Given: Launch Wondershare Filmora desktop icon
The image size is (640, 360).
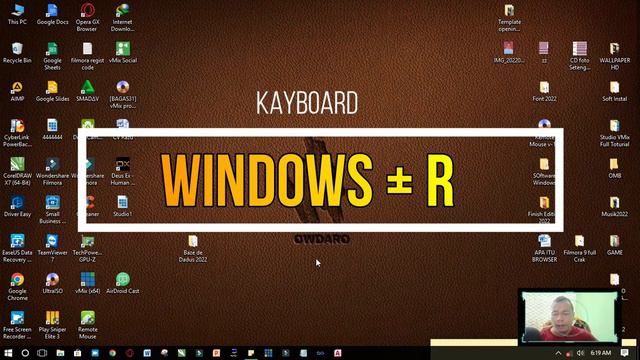Looking at the screenshot, I should click(x=52, y=171).
